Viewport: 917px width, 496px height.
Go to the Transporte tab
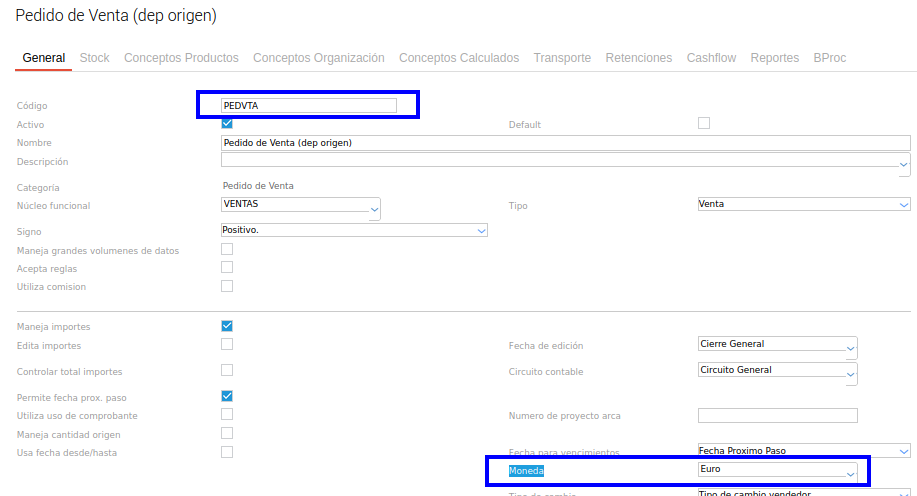pos(562,58)
